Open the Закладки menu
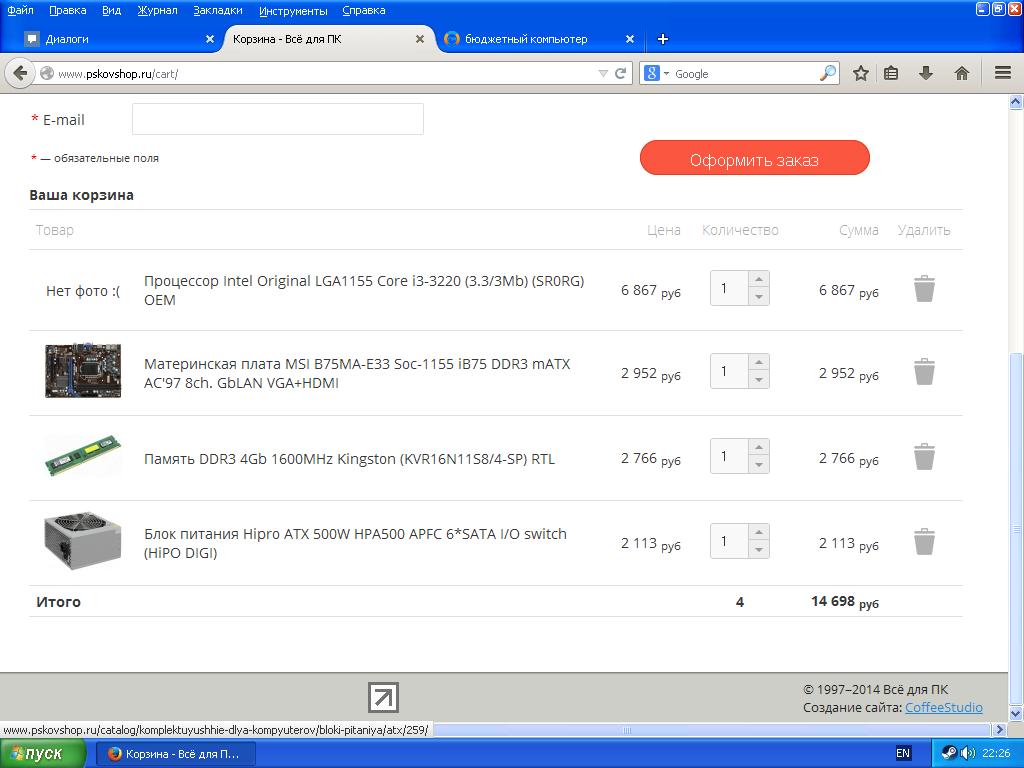Viewport: 1024px width, 768px height. [x=218, y=10]
